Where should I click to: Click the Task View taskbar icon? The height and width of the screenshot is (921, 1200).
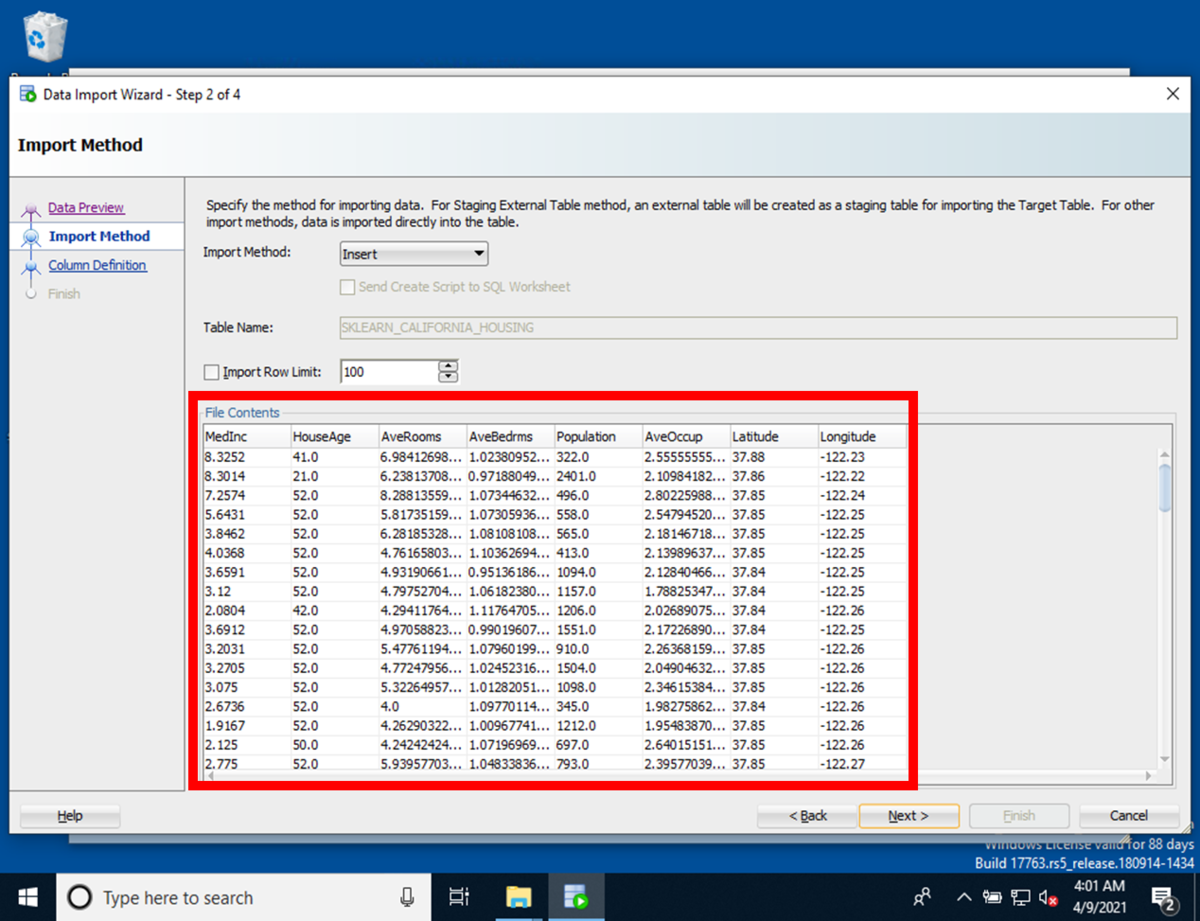459,896
